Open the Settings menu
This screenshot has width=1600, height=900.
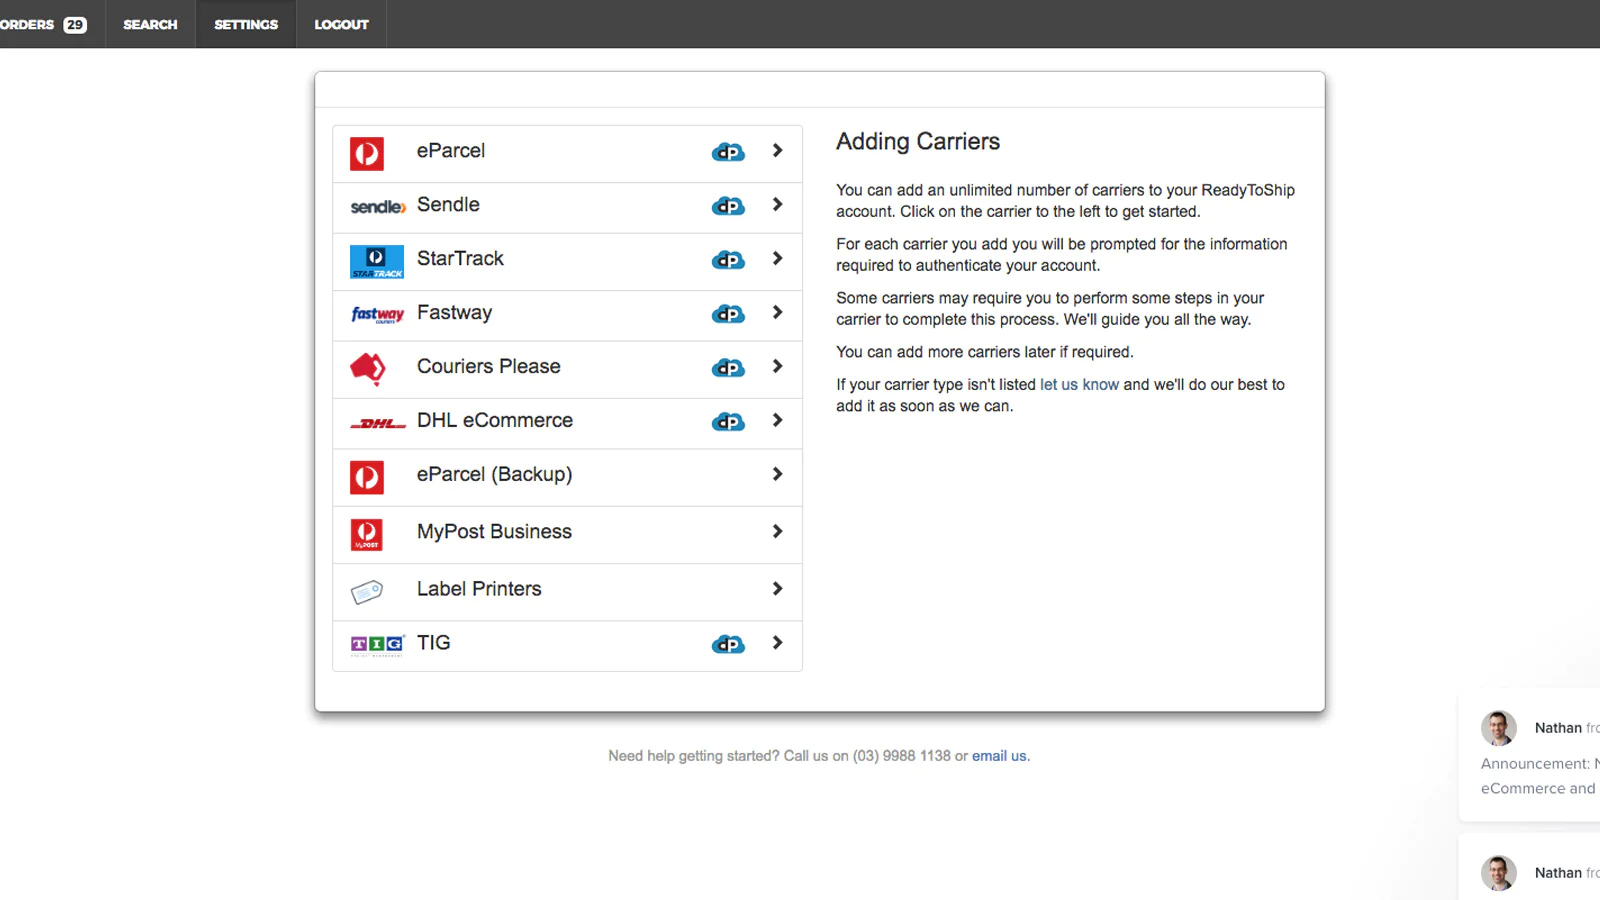coord(246,24)
